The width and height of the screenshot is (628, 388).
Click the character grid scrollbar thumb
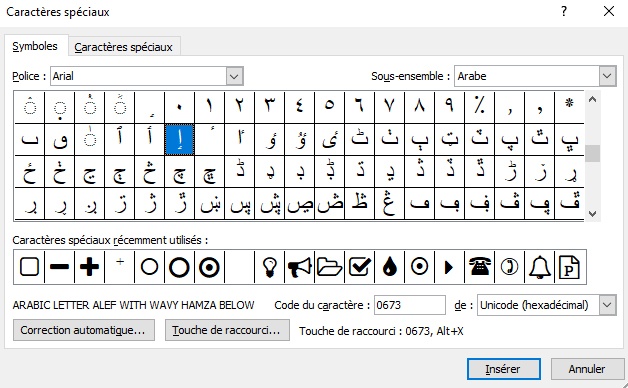[x=593, y=153]
